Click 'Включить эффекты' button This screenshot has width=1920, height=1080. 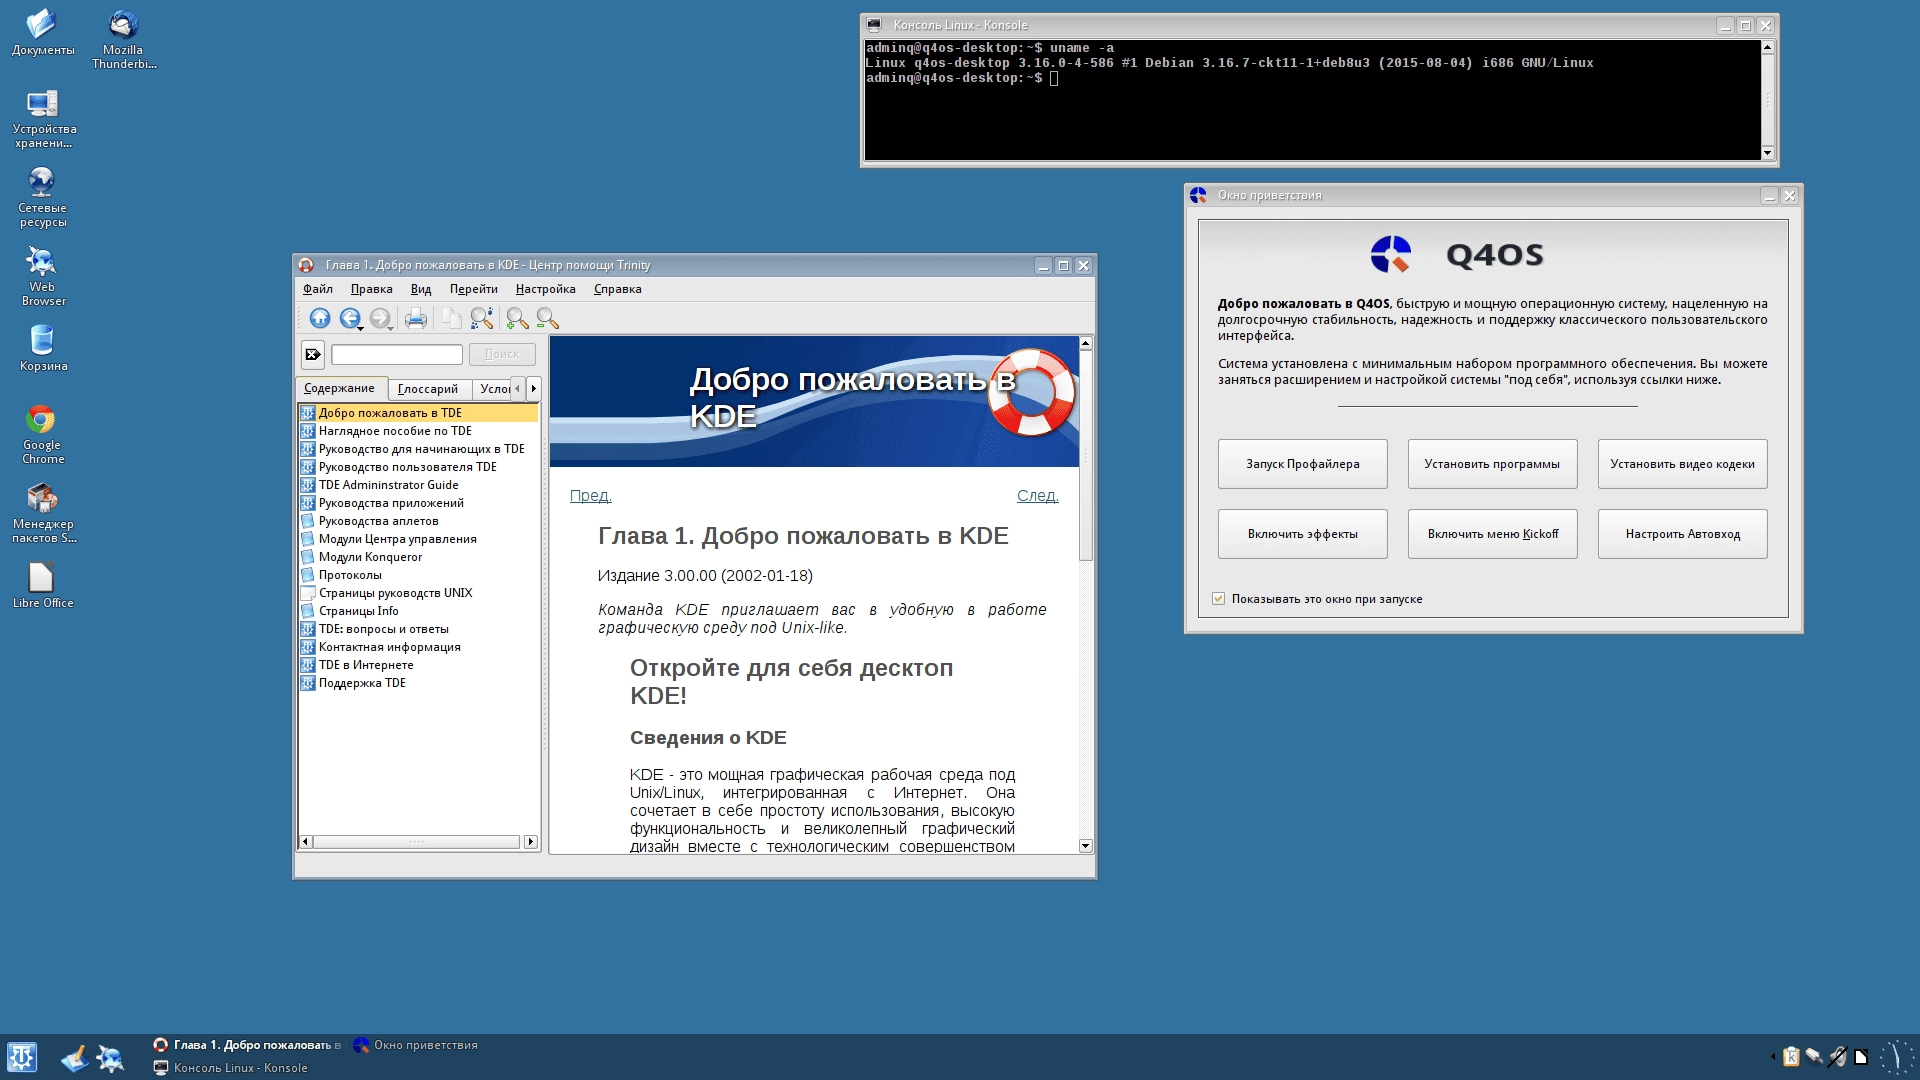tap(1302, 534)
